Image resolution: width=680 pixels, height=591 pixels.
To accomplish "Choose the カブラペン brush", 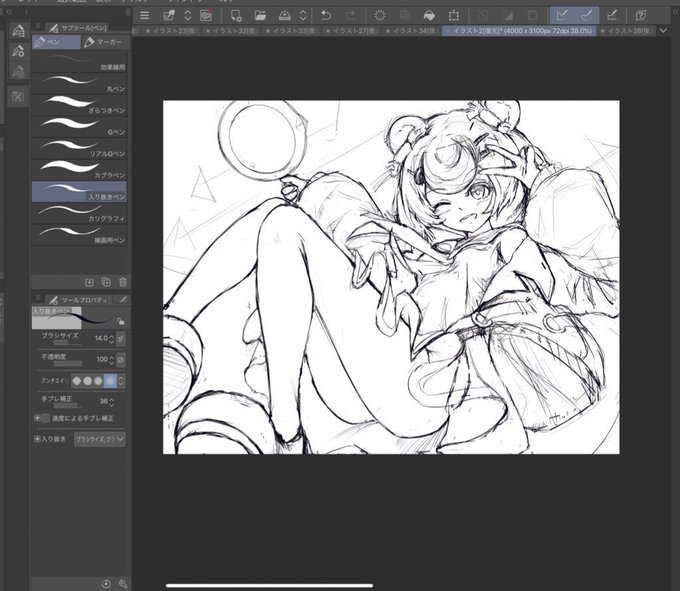I will click(x=79, y=170).
